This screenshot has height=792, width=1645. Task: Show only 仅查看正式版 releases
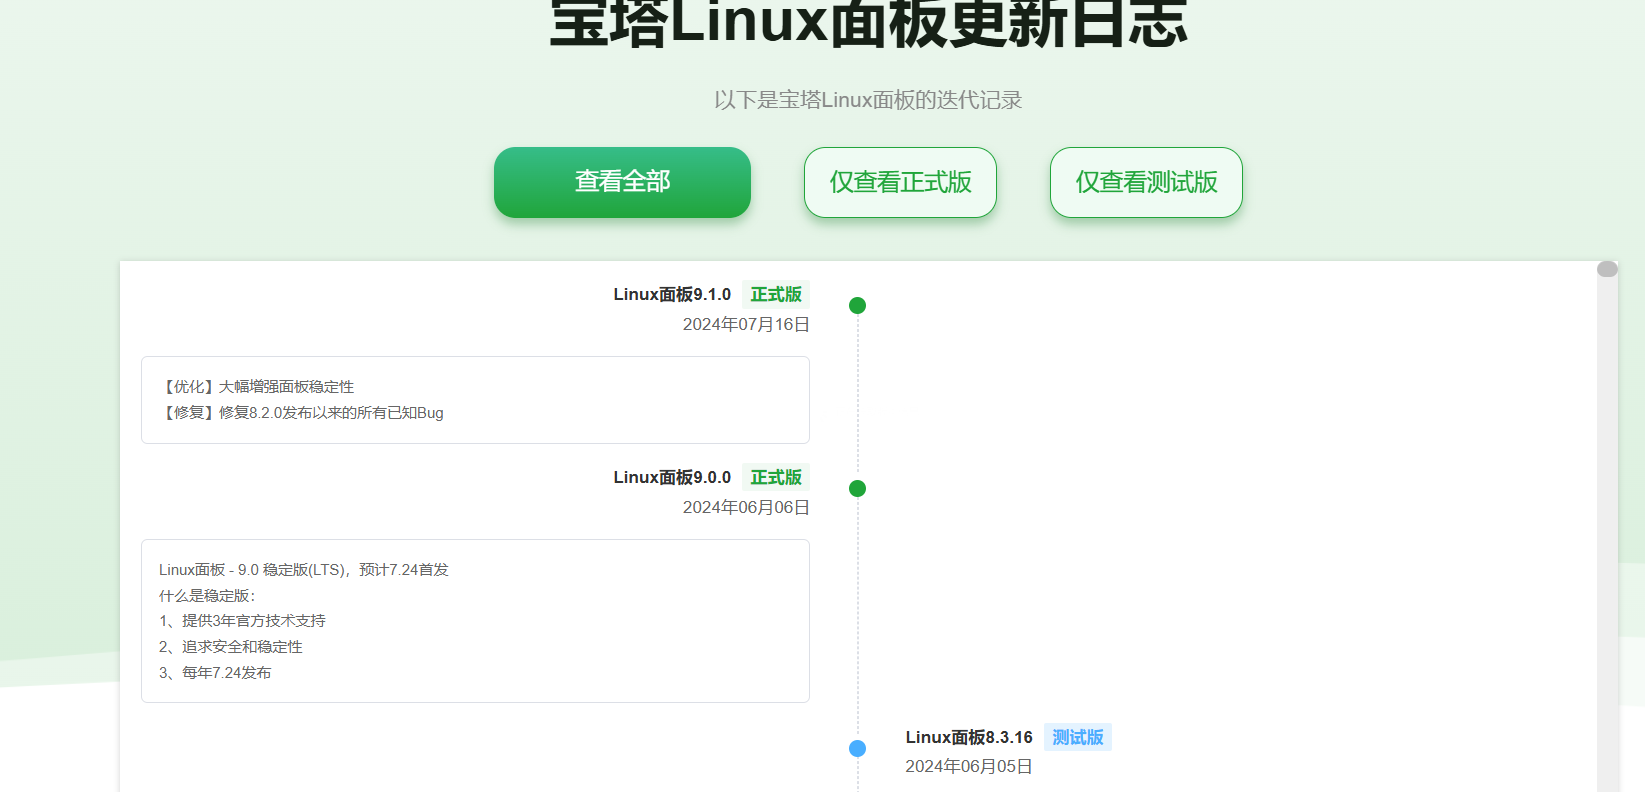tap(900, 182)
